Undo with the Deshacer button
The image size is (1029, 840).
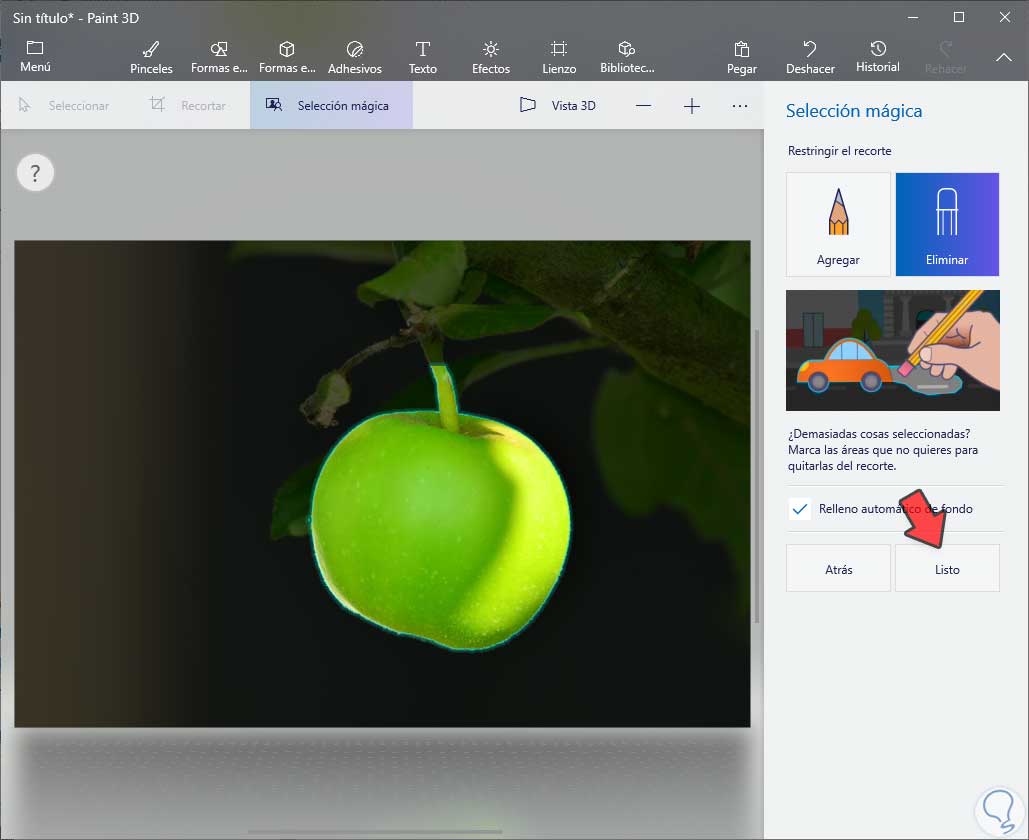click(810, 58)
